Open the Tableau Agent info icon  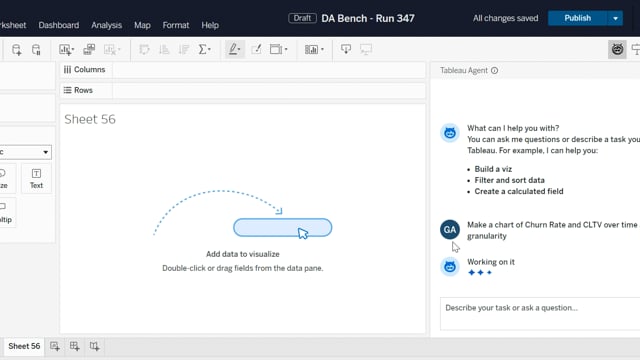coord(494,71)
